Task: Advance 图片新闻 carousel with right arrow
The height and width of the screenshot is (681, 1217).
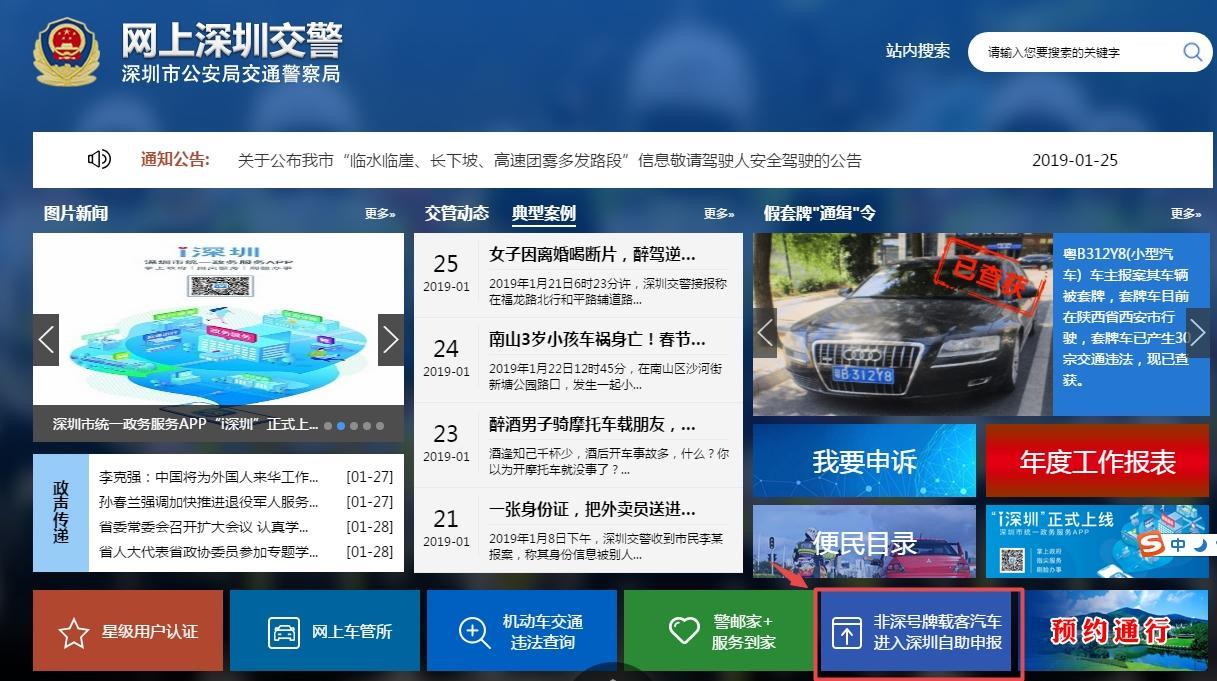Action: [x=390, y=340]
